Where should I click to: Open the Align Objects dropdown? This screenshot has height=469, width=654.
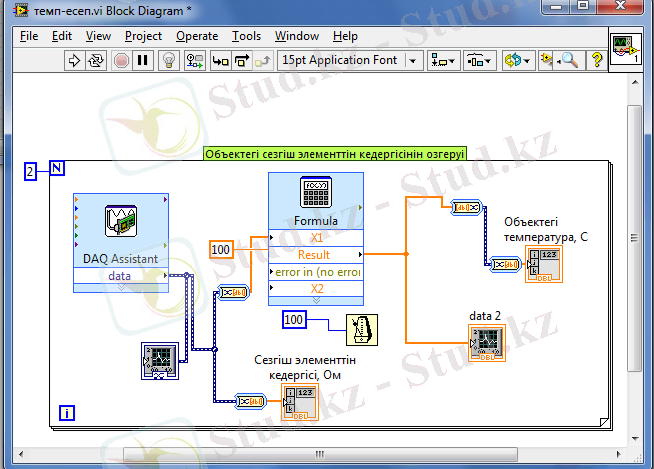point(443,60)
